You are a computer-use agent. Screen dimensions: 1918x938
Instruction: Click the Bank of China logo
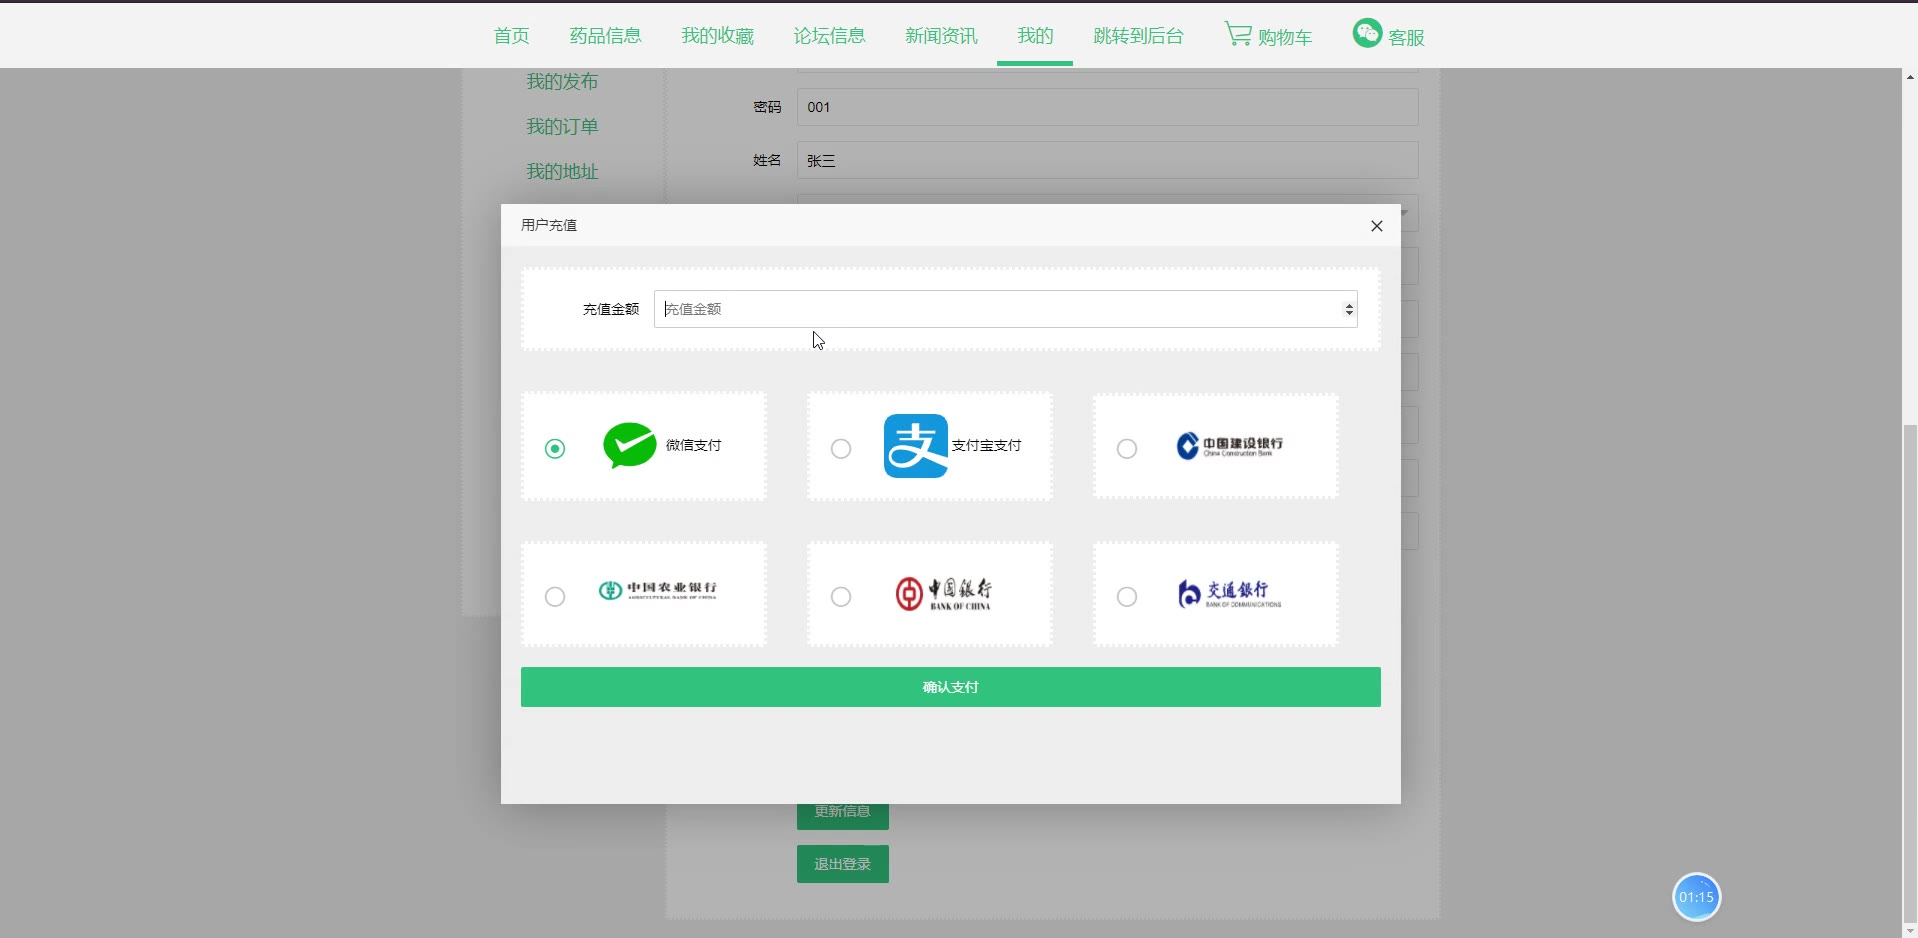(944, 593)
